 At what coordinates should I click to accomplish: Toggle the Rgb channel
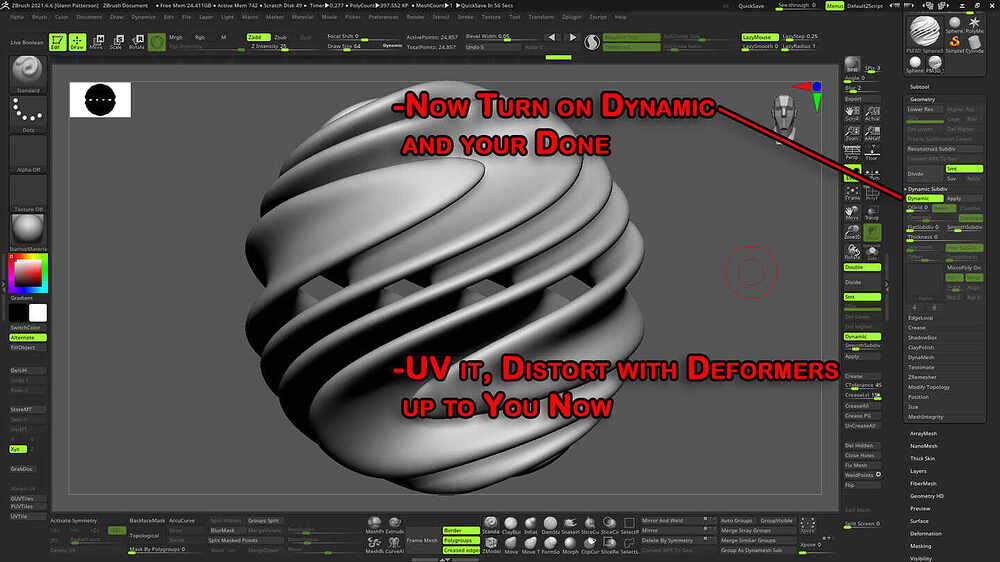[200, 37]
